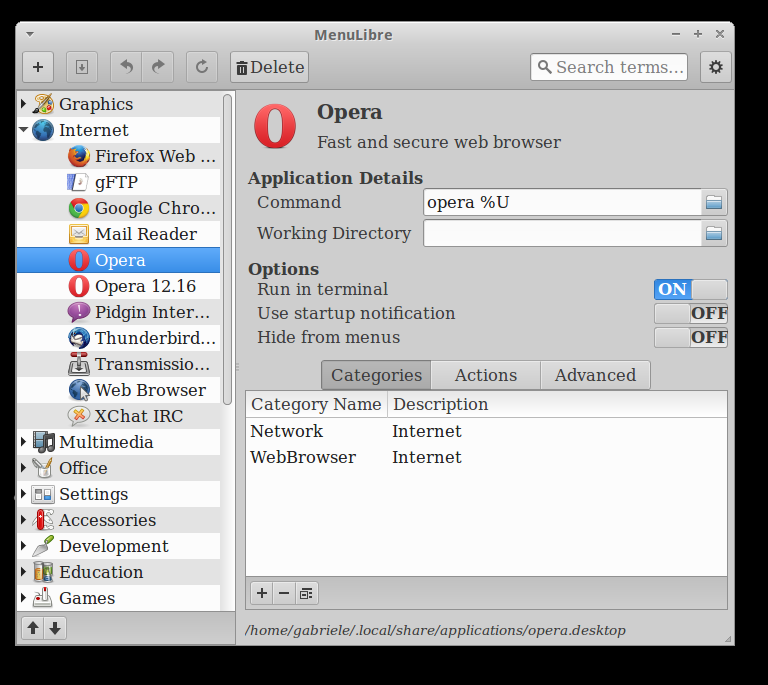Switch to the Advanced tab
The width and height of the screenshot is (768, 685).
(596, 375)
